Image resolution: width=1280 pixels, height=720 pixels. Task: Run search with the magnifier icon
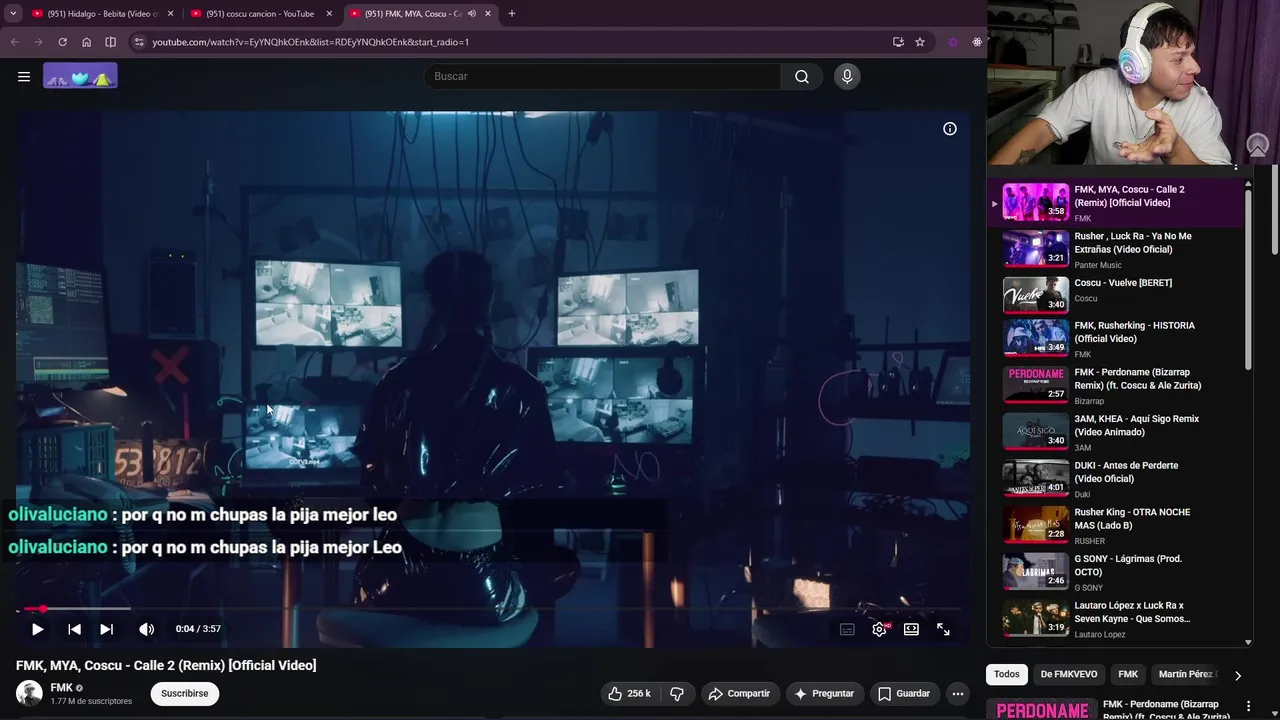coord(802,77)
